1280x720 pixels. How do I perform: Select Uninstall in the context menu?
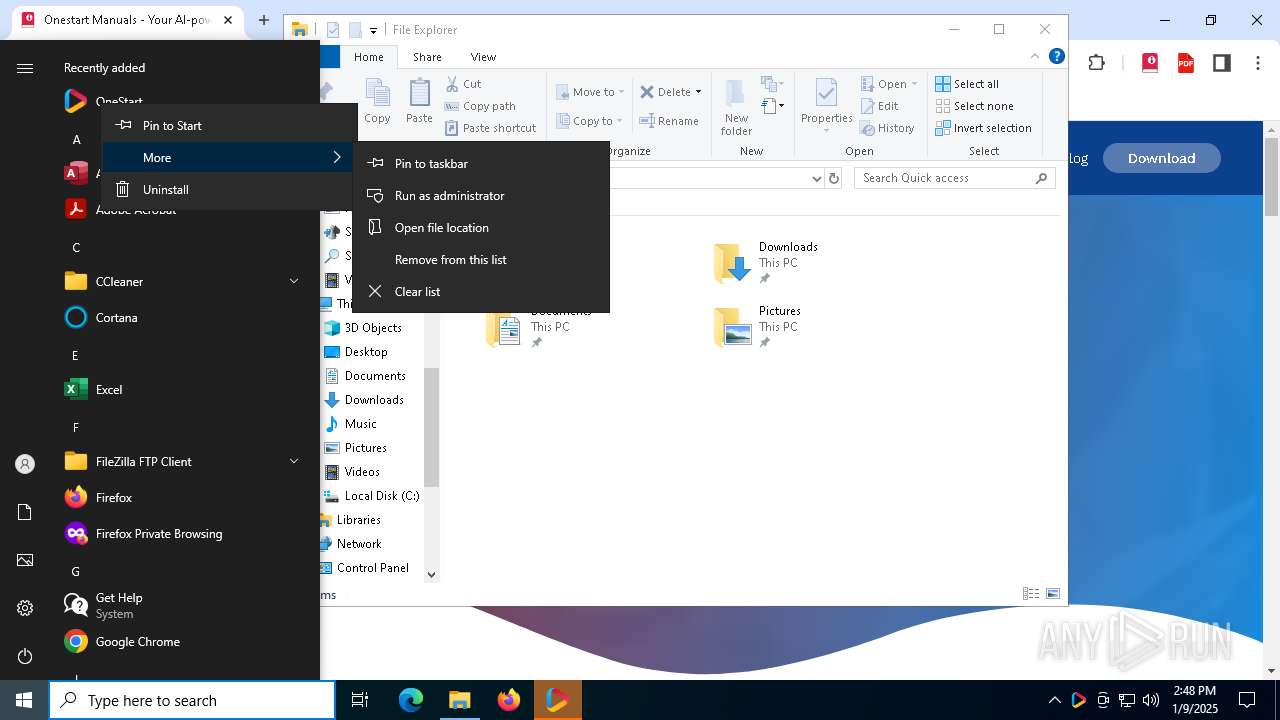[x=230, y=190]
